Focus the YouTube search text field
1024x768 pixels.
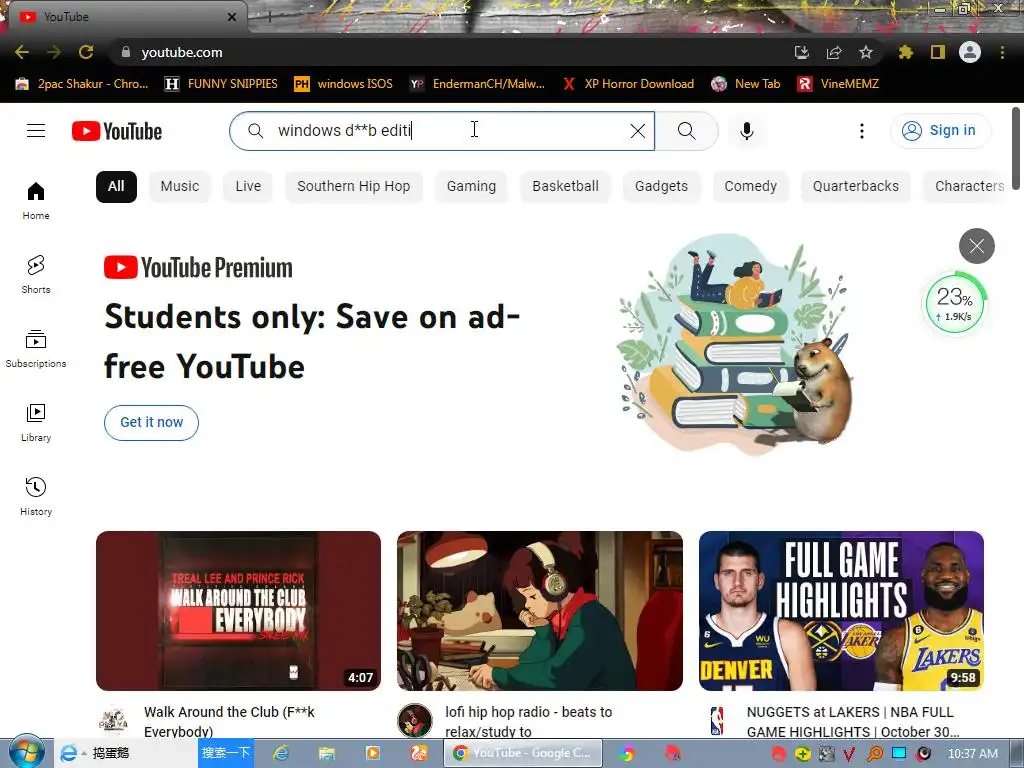click(x=441, y=131)
